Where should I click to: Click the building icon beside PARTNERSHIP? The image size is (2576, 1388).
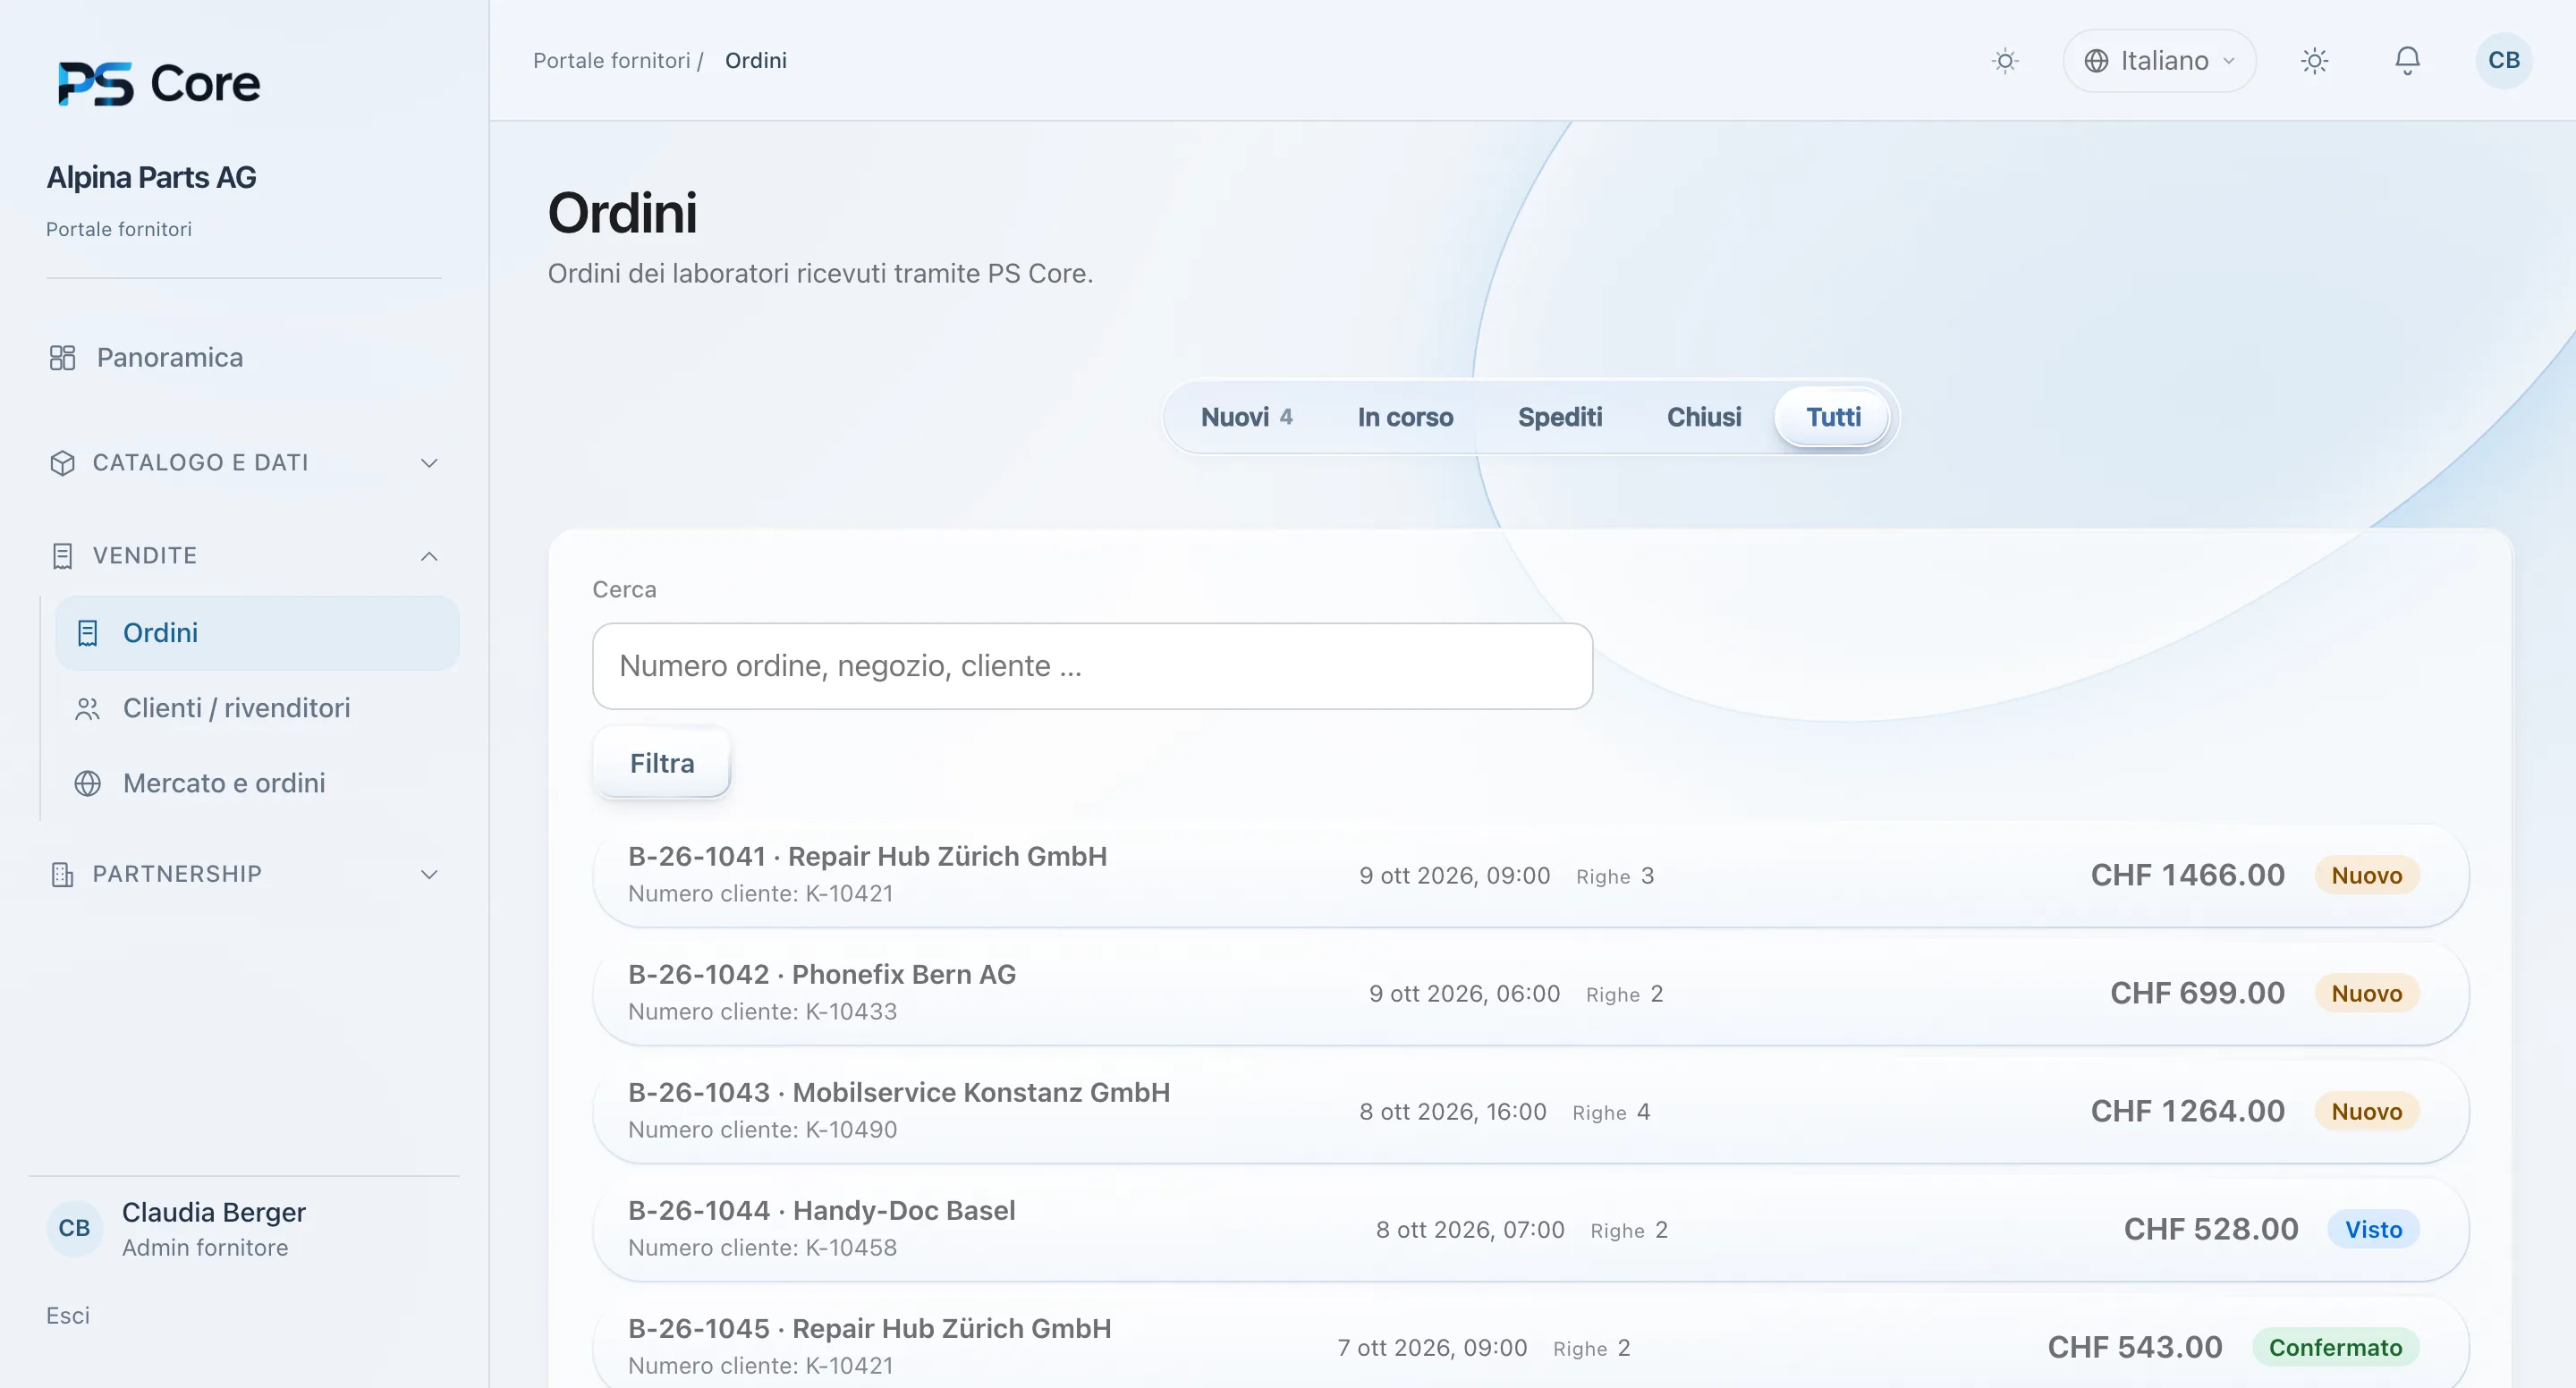[62, 874]
